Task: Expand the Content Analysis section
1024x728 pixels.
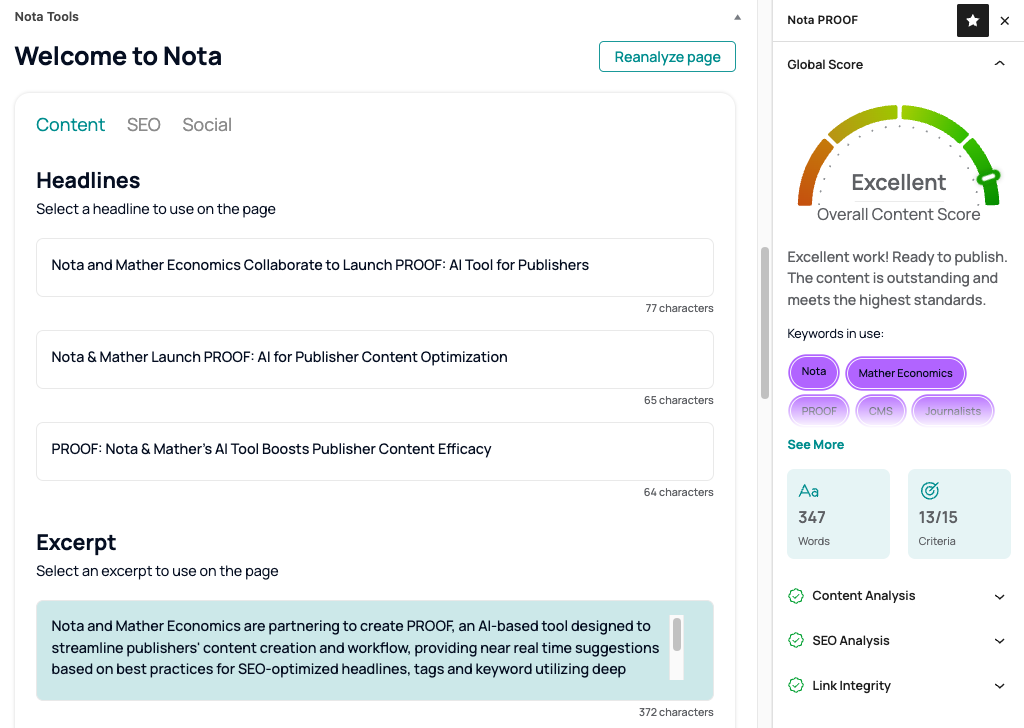Action: [999, 597]
